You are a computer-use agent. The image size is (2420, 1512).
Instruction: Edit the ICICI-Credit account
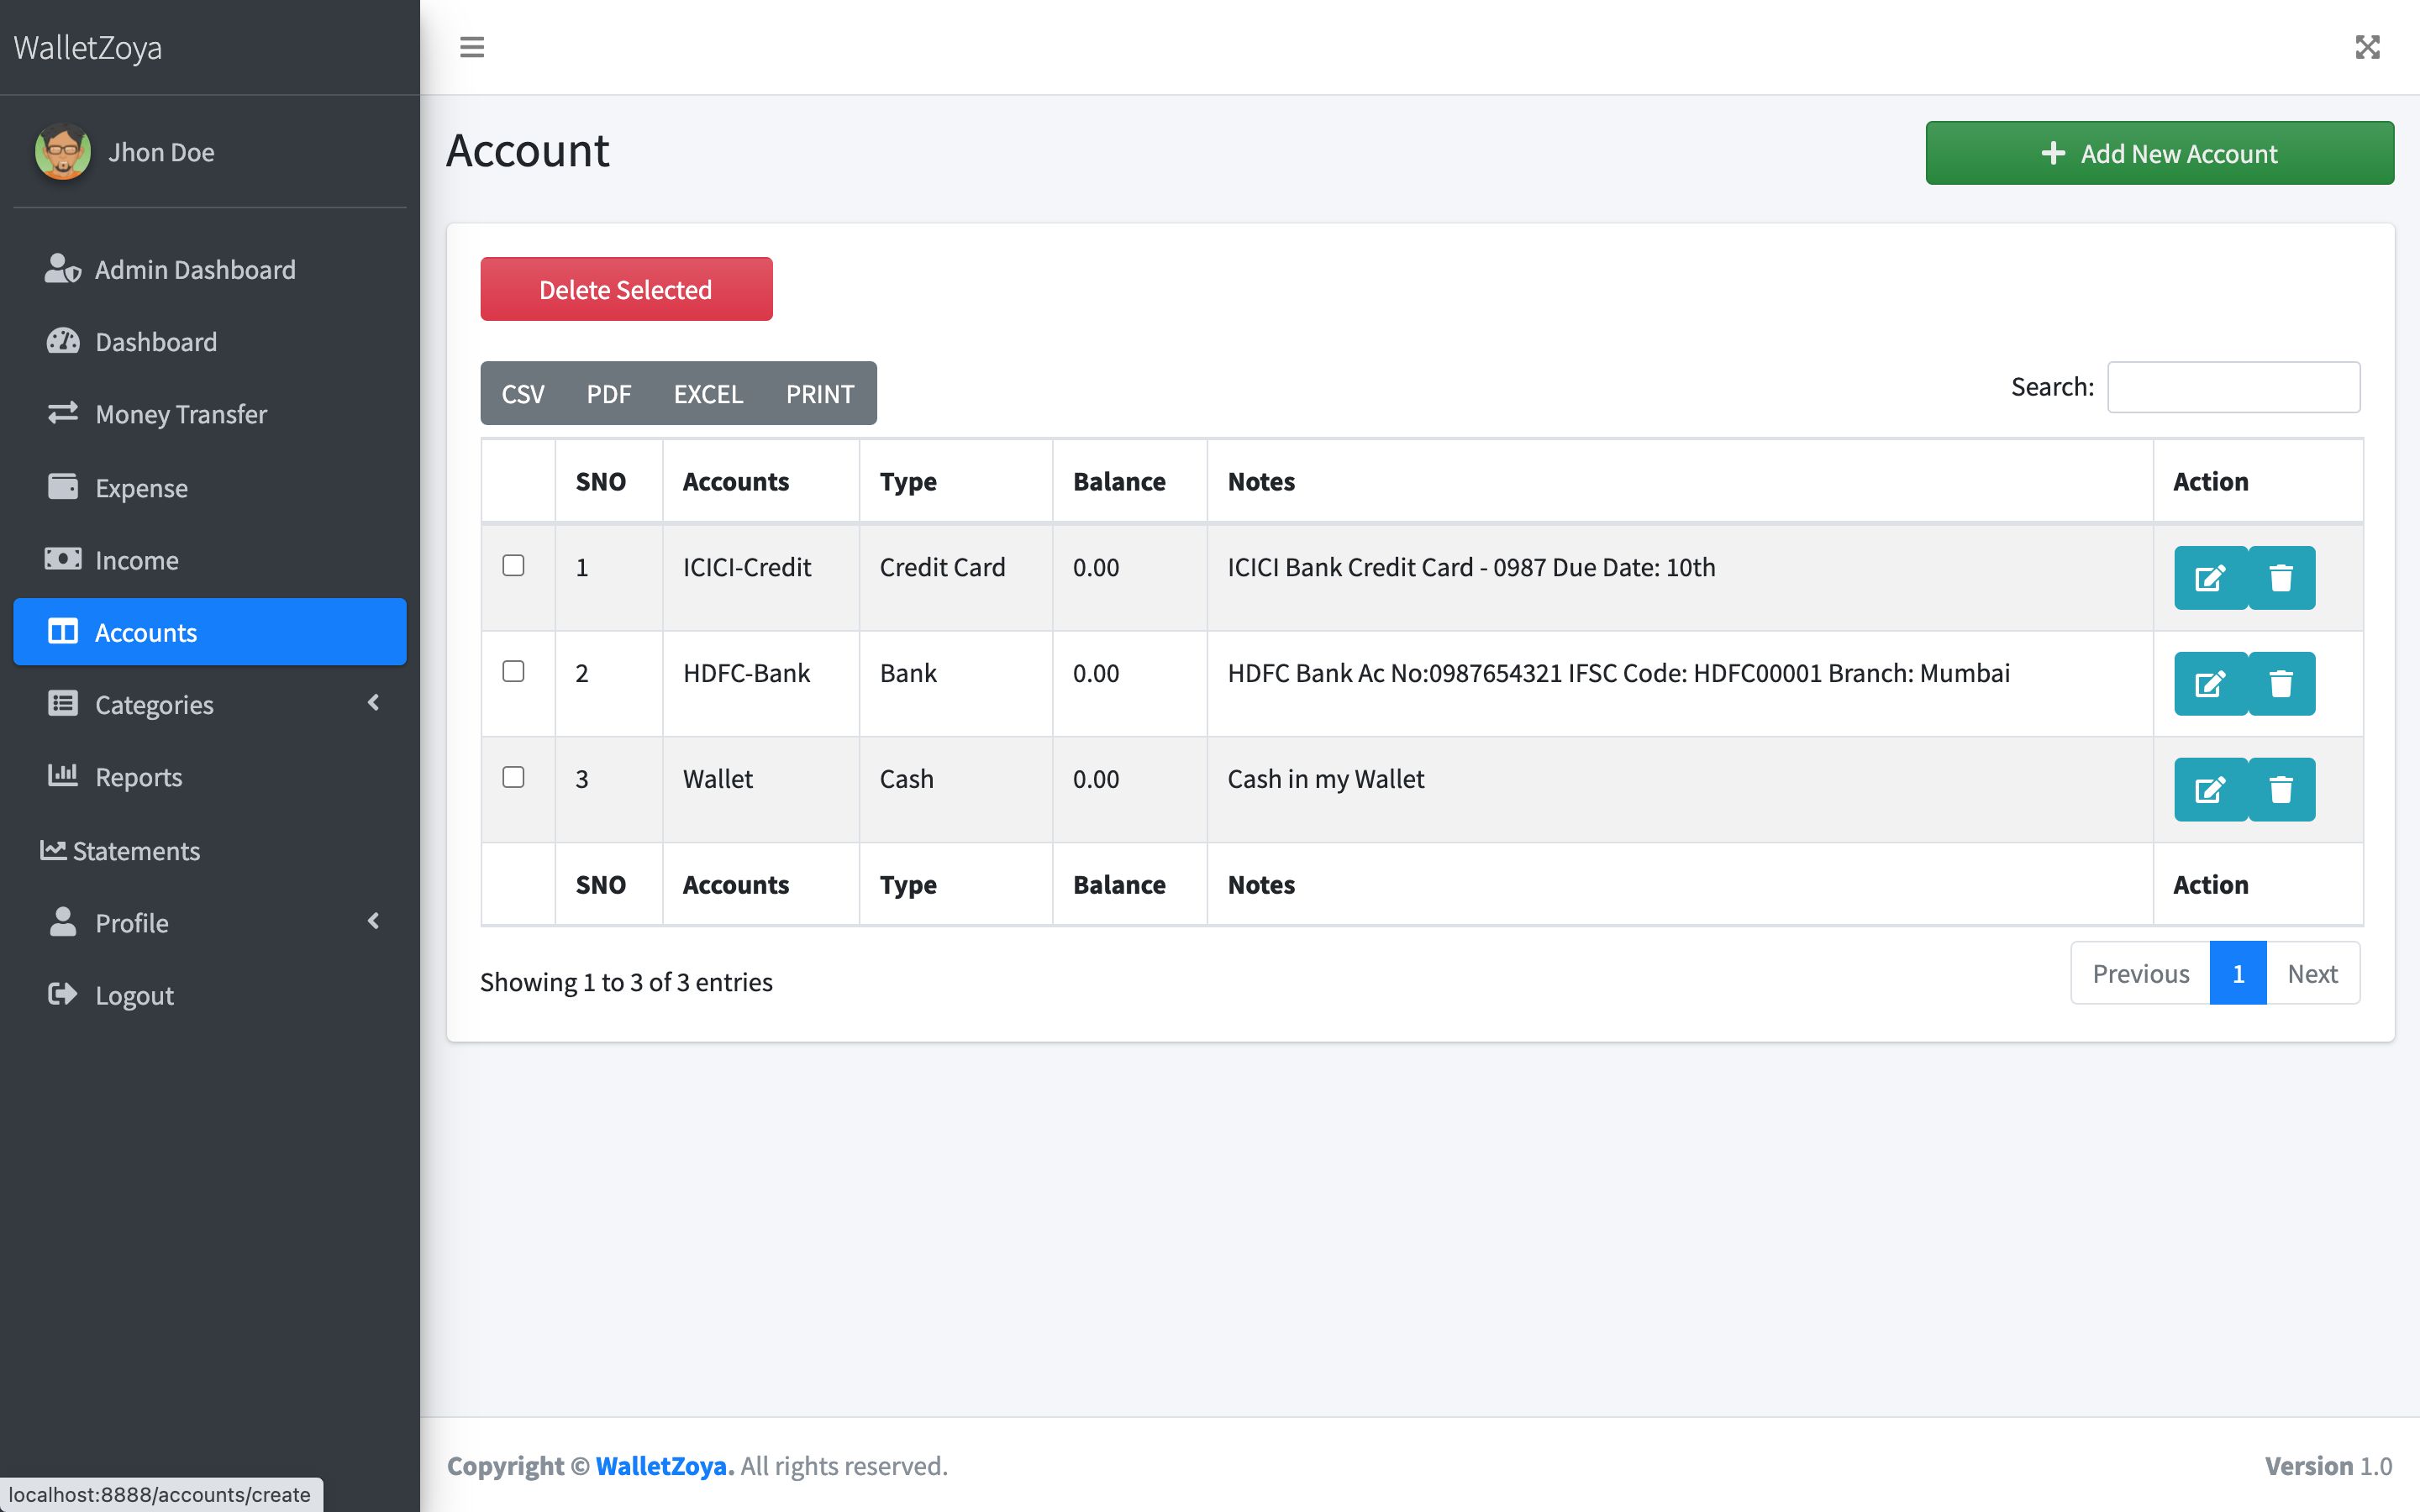(x=2209, y=578)
